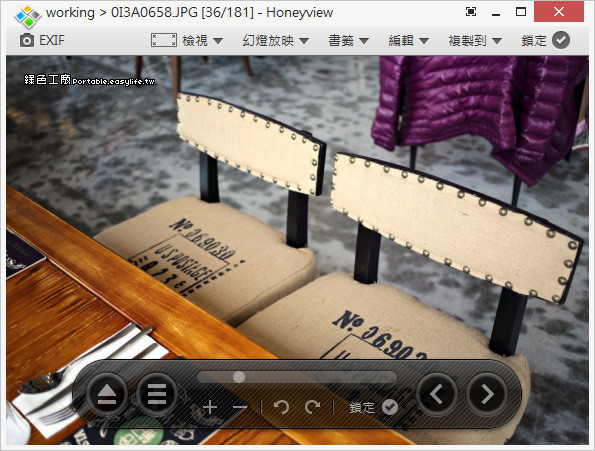Toggle full-screen mode icon in title bar

tap(471, 12)
